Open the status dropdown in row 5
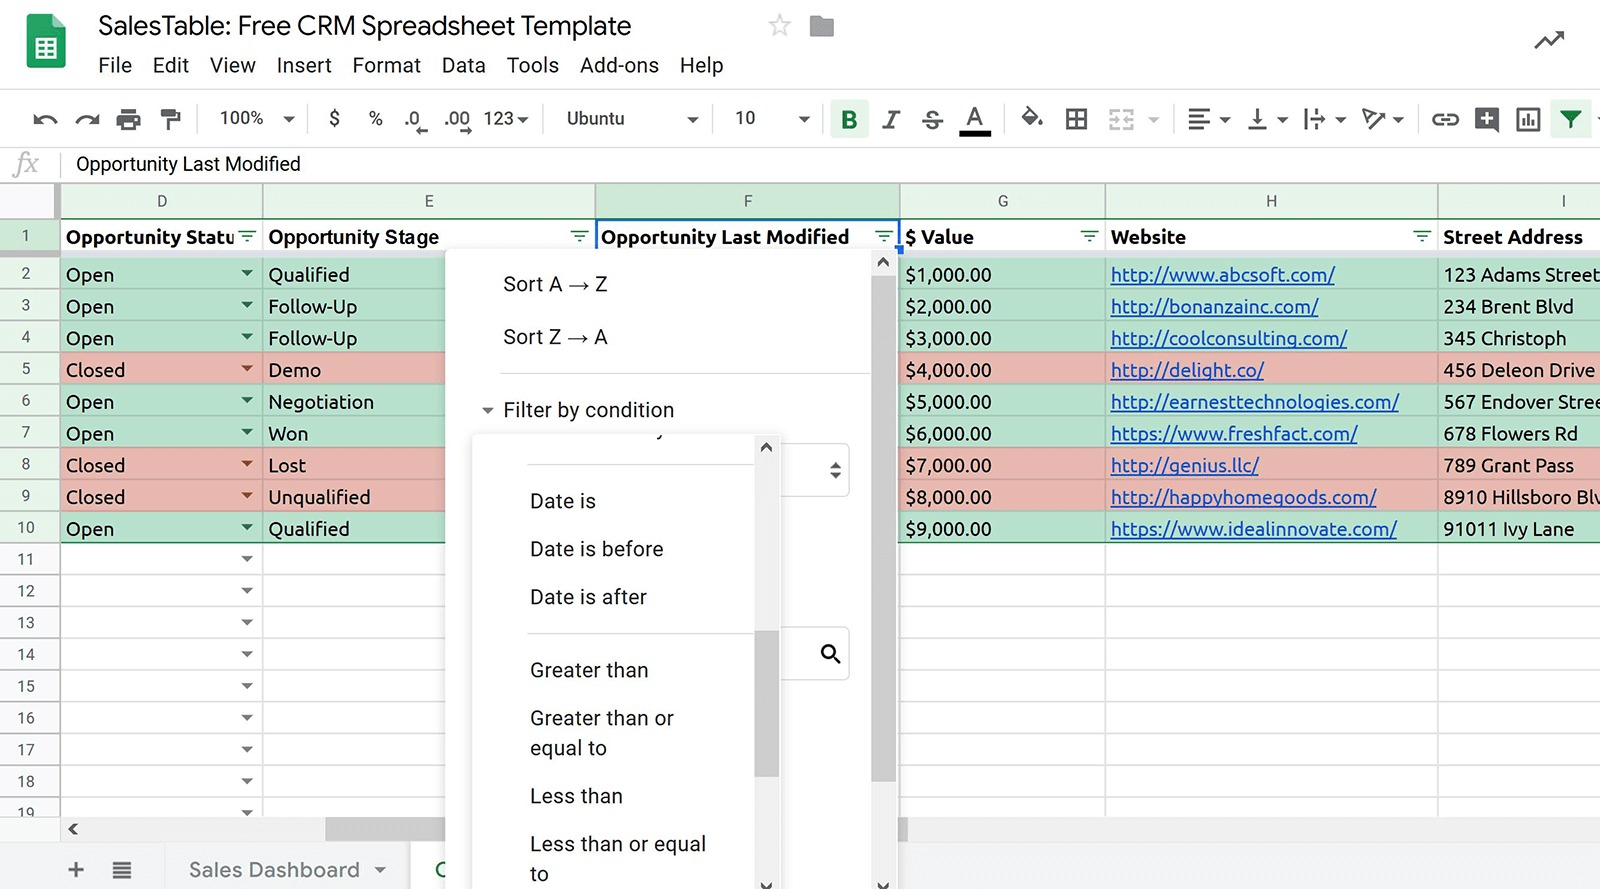The width and height of the screenshot is (1600, 889). click(x=246, y=369)
